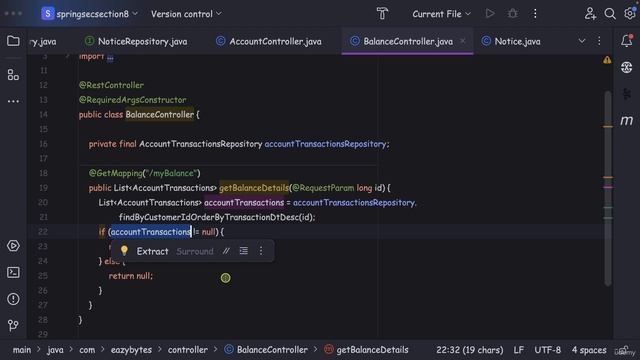Image resolution: width=640 pixels, height=360 pixels.
Task: Switch to AccountController.java tab
Action: coord(269,41)
